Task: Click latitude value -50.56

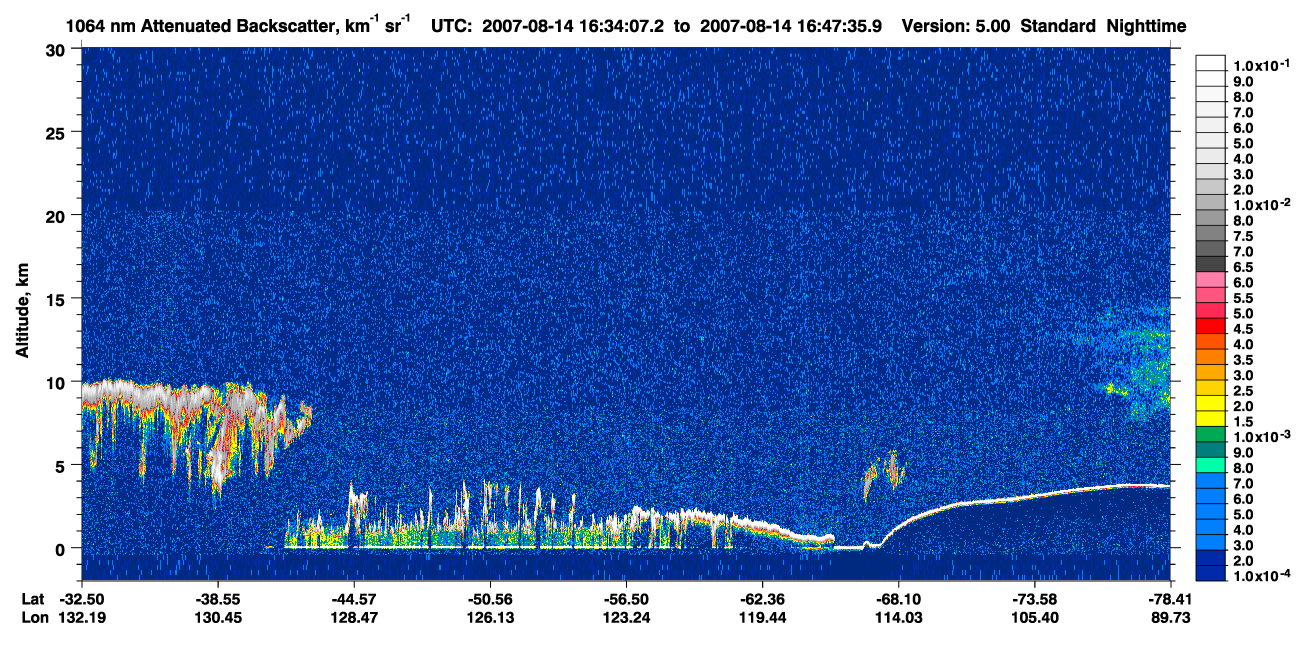Action: (489, 598)
